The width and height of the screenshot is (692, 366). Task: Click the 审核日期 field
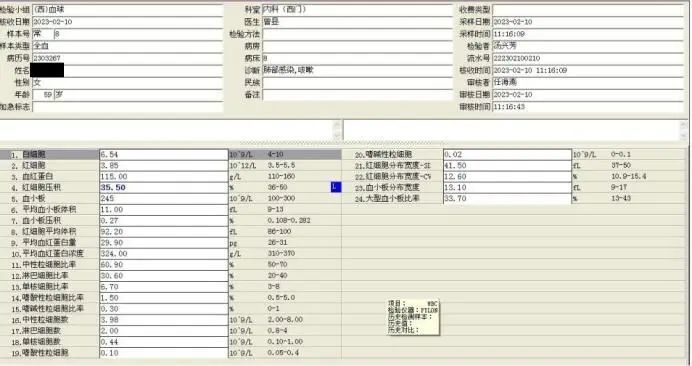tap(588, 94)
